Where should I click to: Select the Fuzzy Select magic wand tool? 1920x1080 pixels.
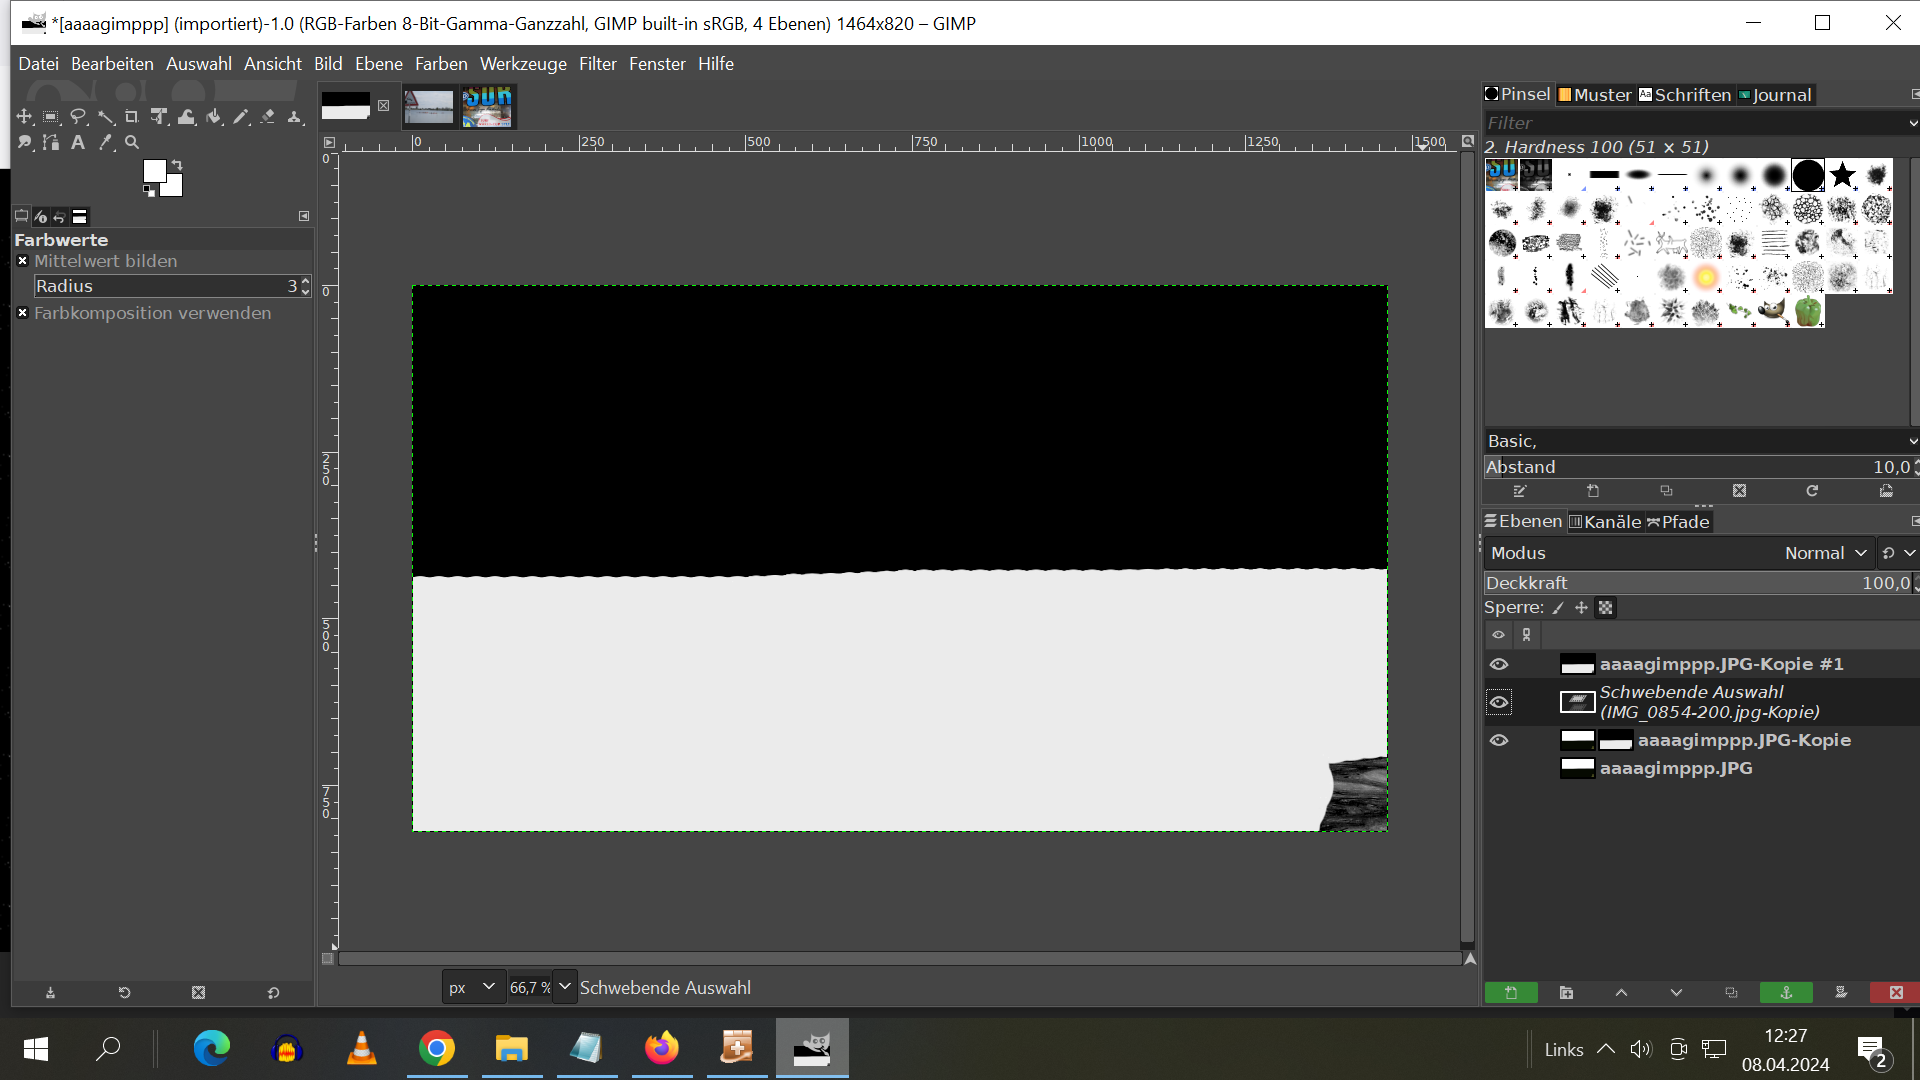105,117
